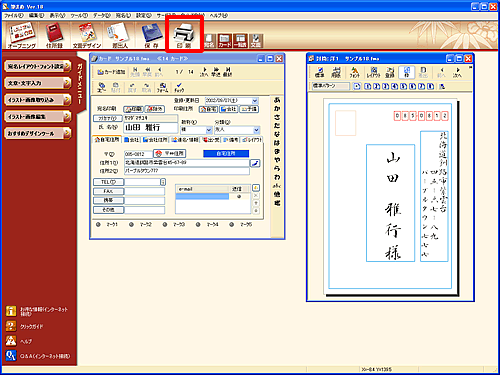500x375 pixels.
Task: Run チェック checkmark icon in card toolbar
Action: [x=179, y=88]
